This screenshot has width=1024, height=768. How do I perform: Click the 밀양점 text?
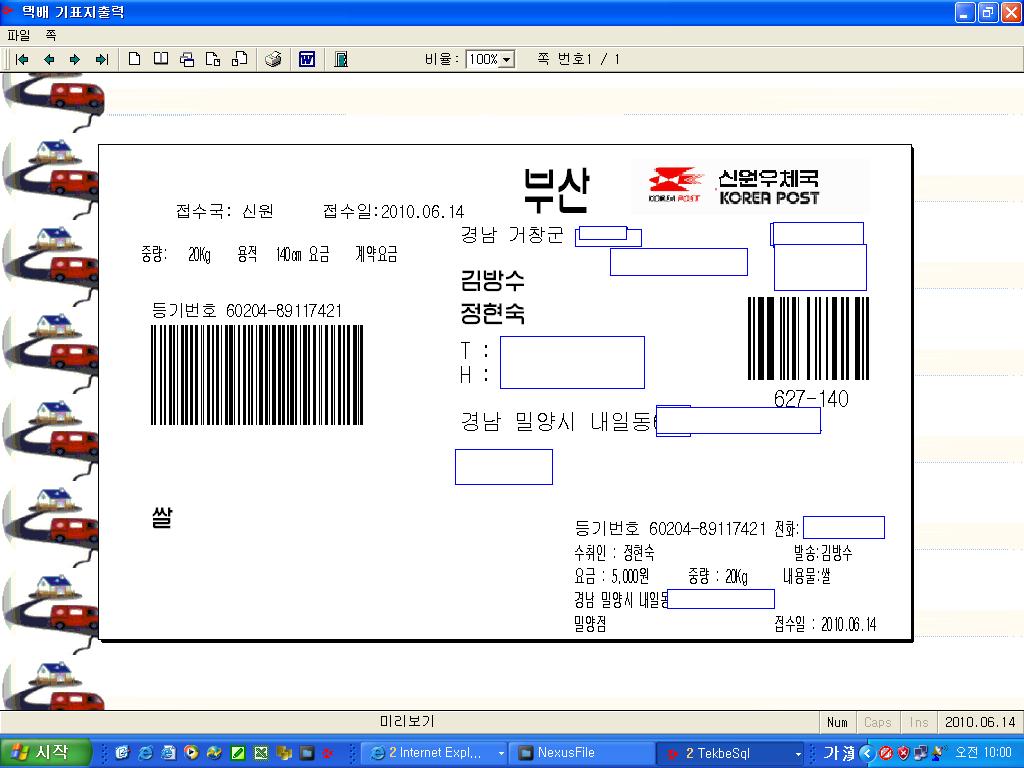pos(590,624)
